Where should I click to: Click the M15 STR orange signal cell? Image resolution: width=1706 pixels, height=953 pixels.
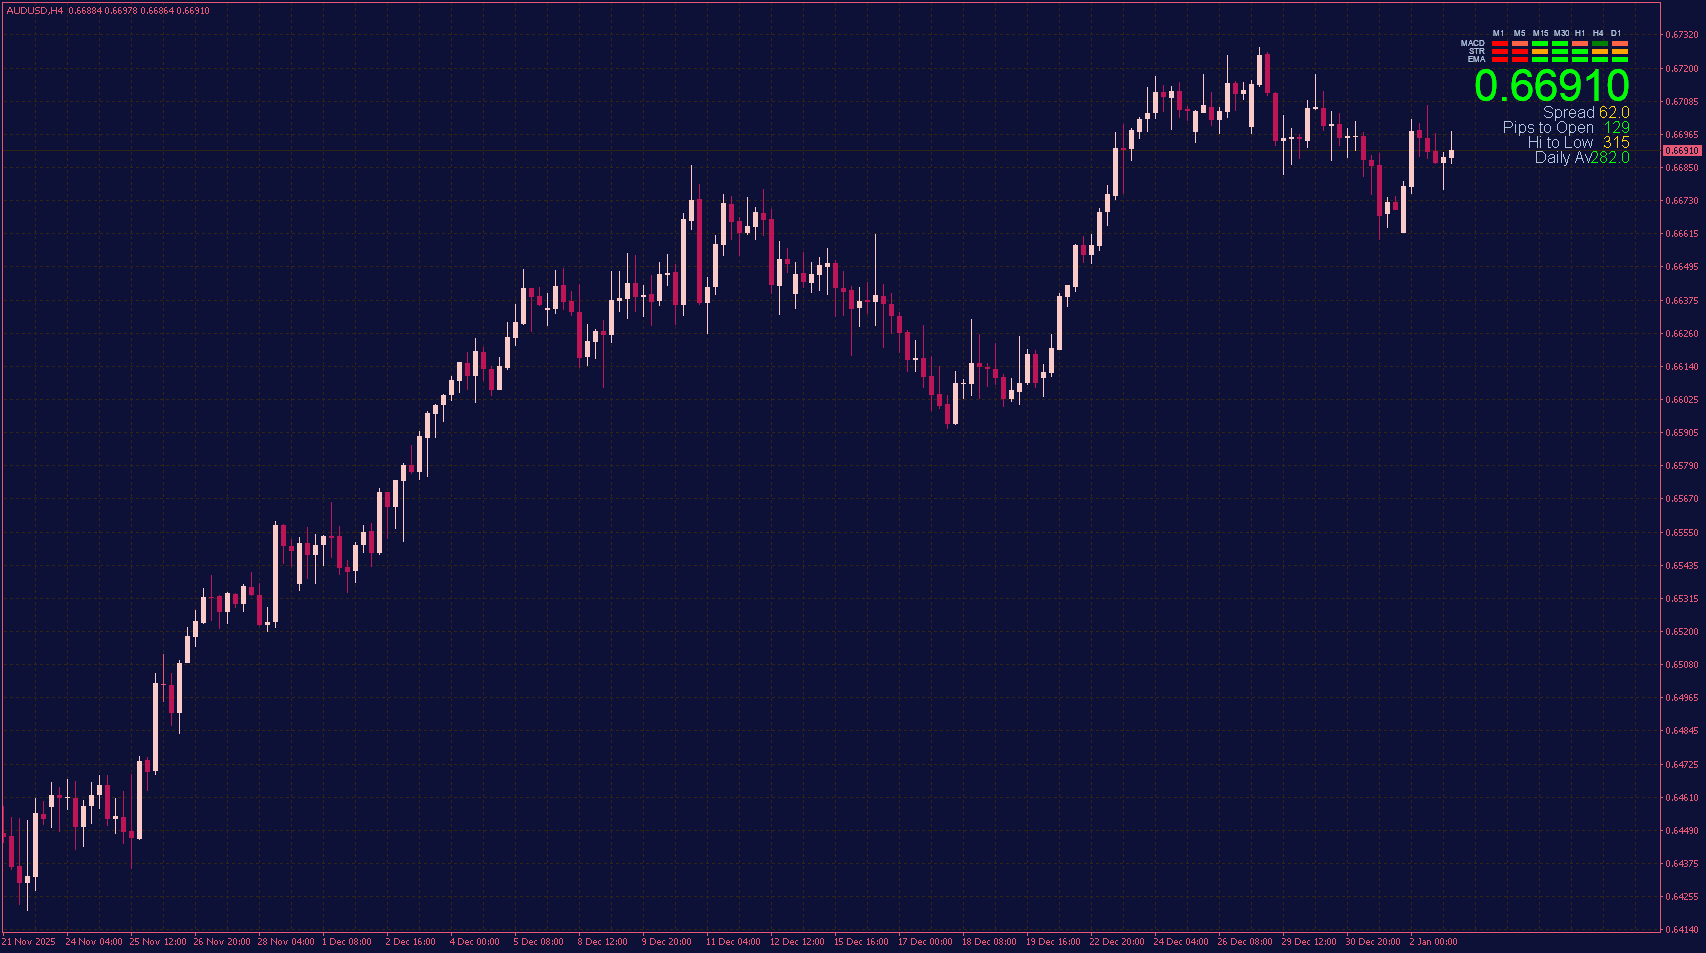coord(1540,54)
